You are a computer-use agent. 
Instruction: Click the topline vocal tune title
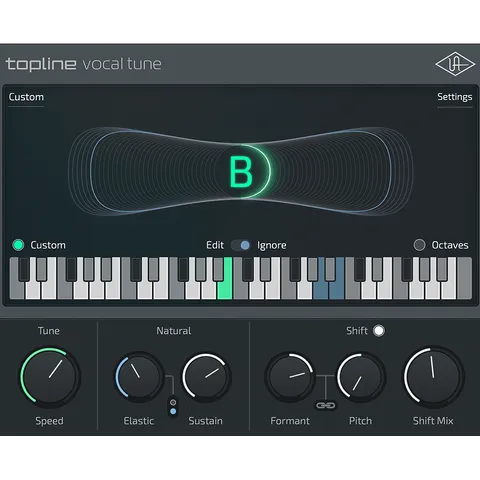coord(84,64)
